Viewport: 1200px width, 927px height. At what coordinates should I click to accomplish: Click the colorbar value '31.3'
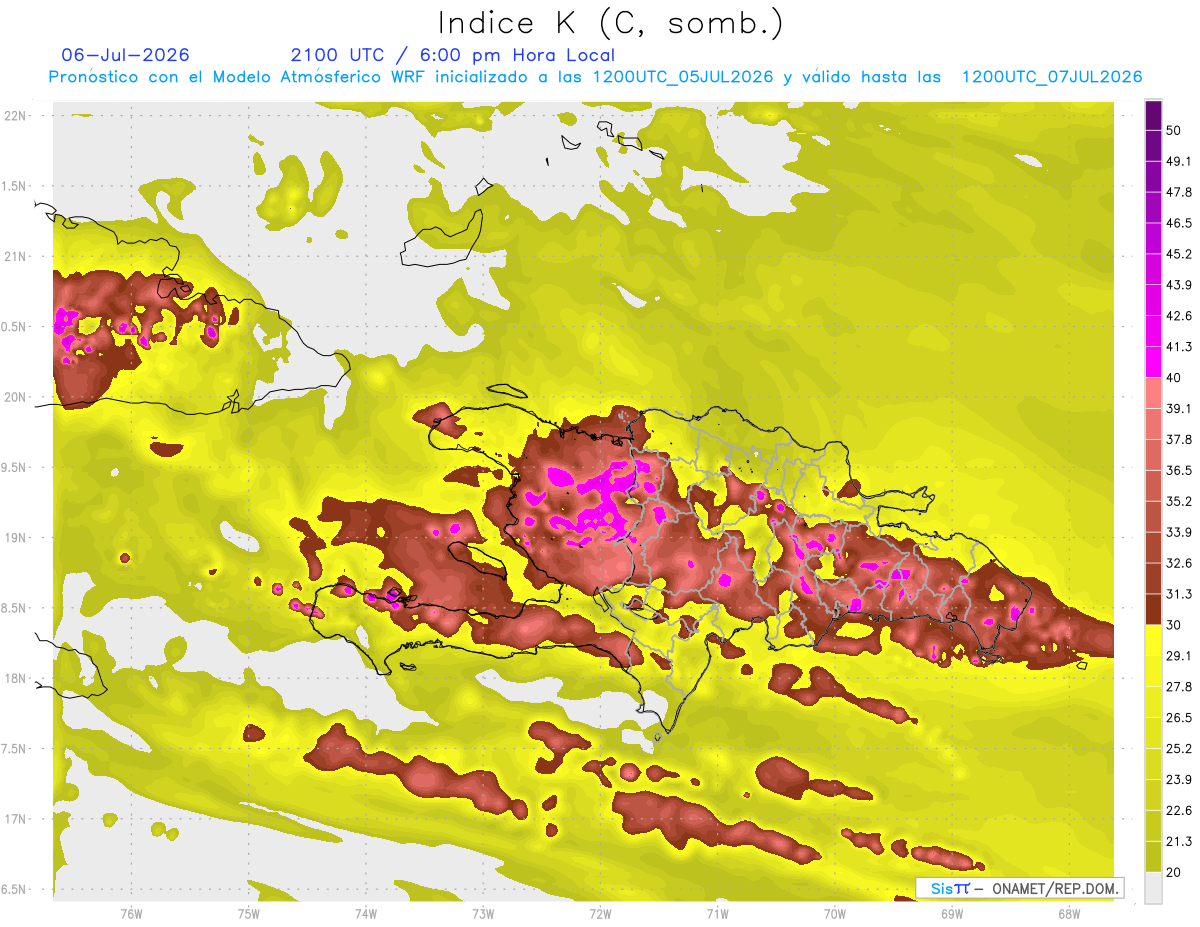[x=1179, y=594]
